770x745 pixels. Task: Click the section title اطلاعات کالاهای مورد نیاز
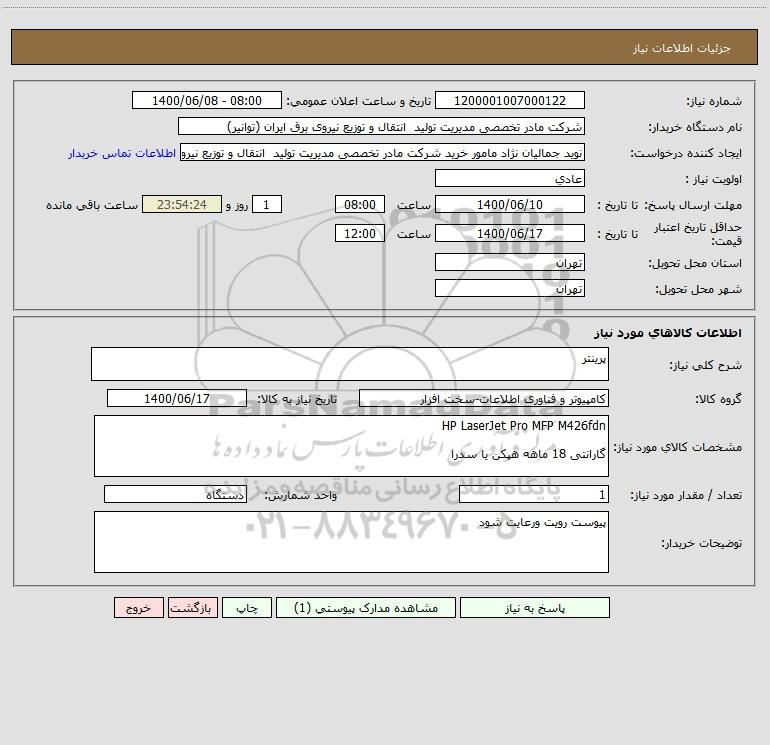(x=668, y=333)
